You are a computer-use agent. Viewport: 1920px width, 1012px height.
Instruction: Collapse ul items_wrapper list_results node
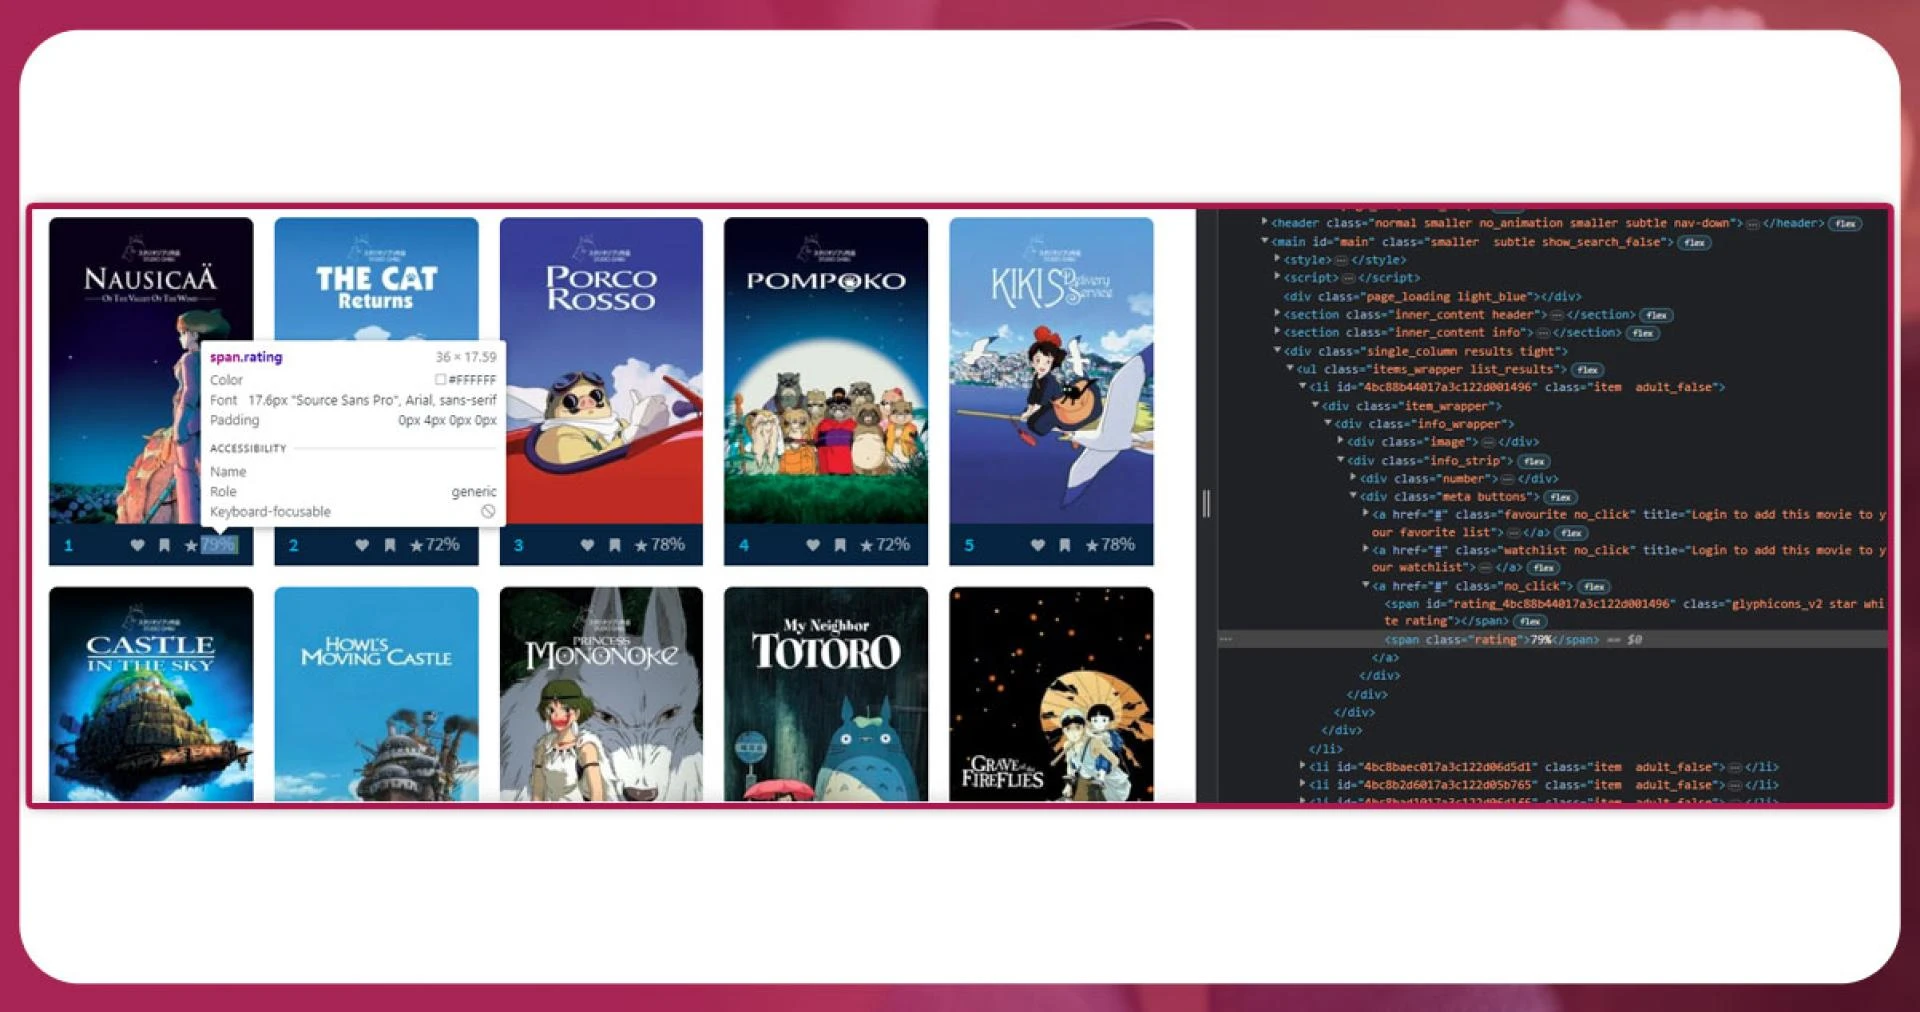(x=1290, y=368)
